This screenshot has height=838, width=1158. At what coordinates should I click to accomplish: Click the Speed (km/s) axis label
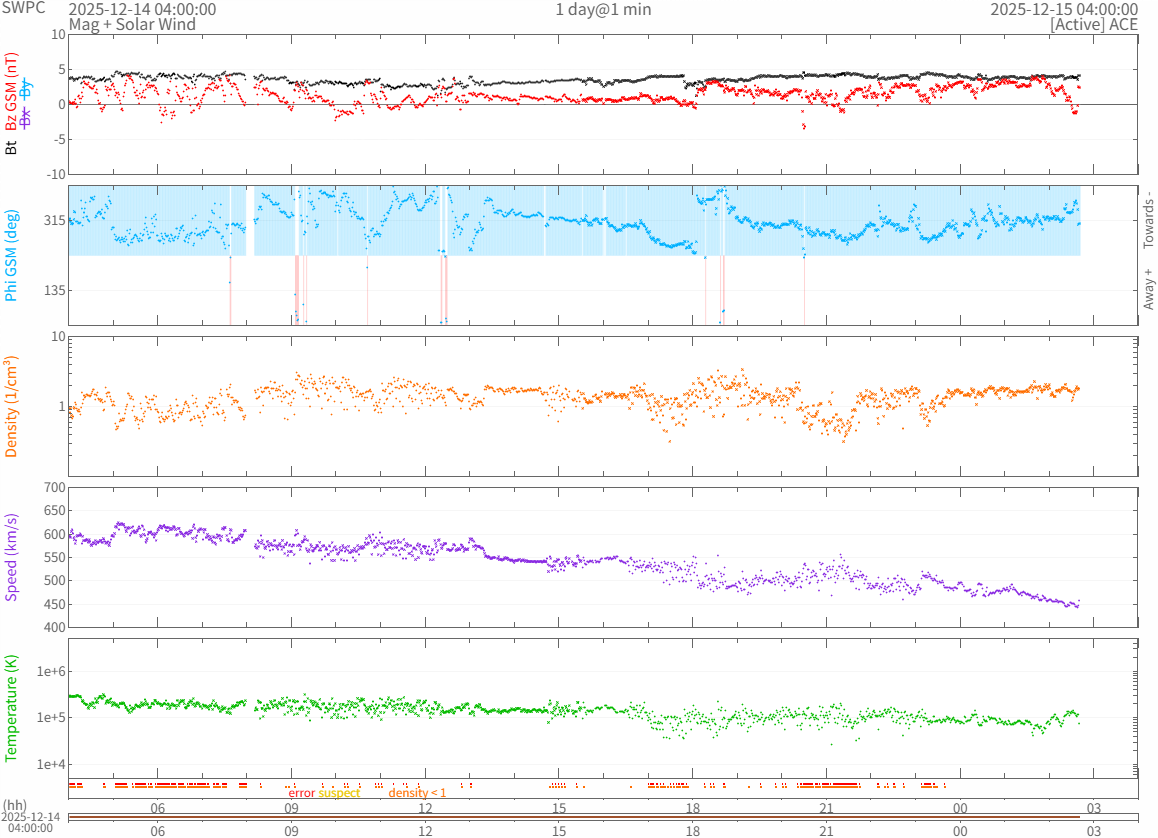tap(12, 558)
